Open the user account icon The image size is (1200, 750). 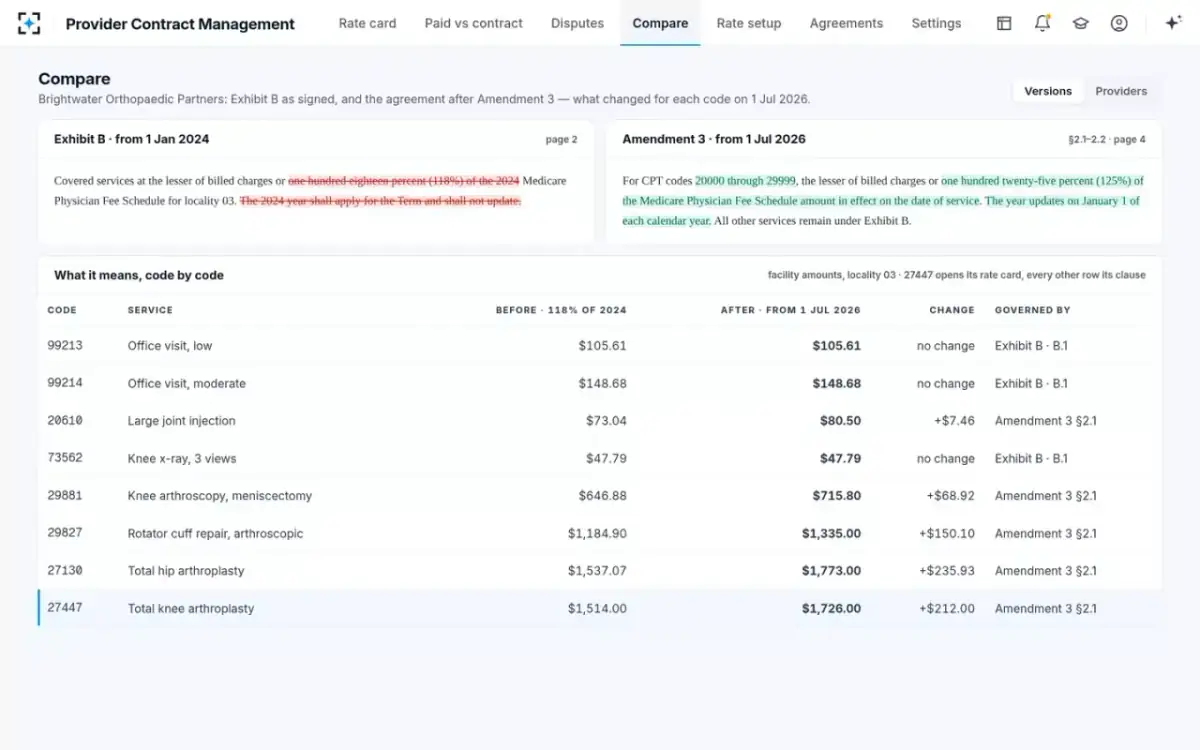click(x=1119, y=23)
